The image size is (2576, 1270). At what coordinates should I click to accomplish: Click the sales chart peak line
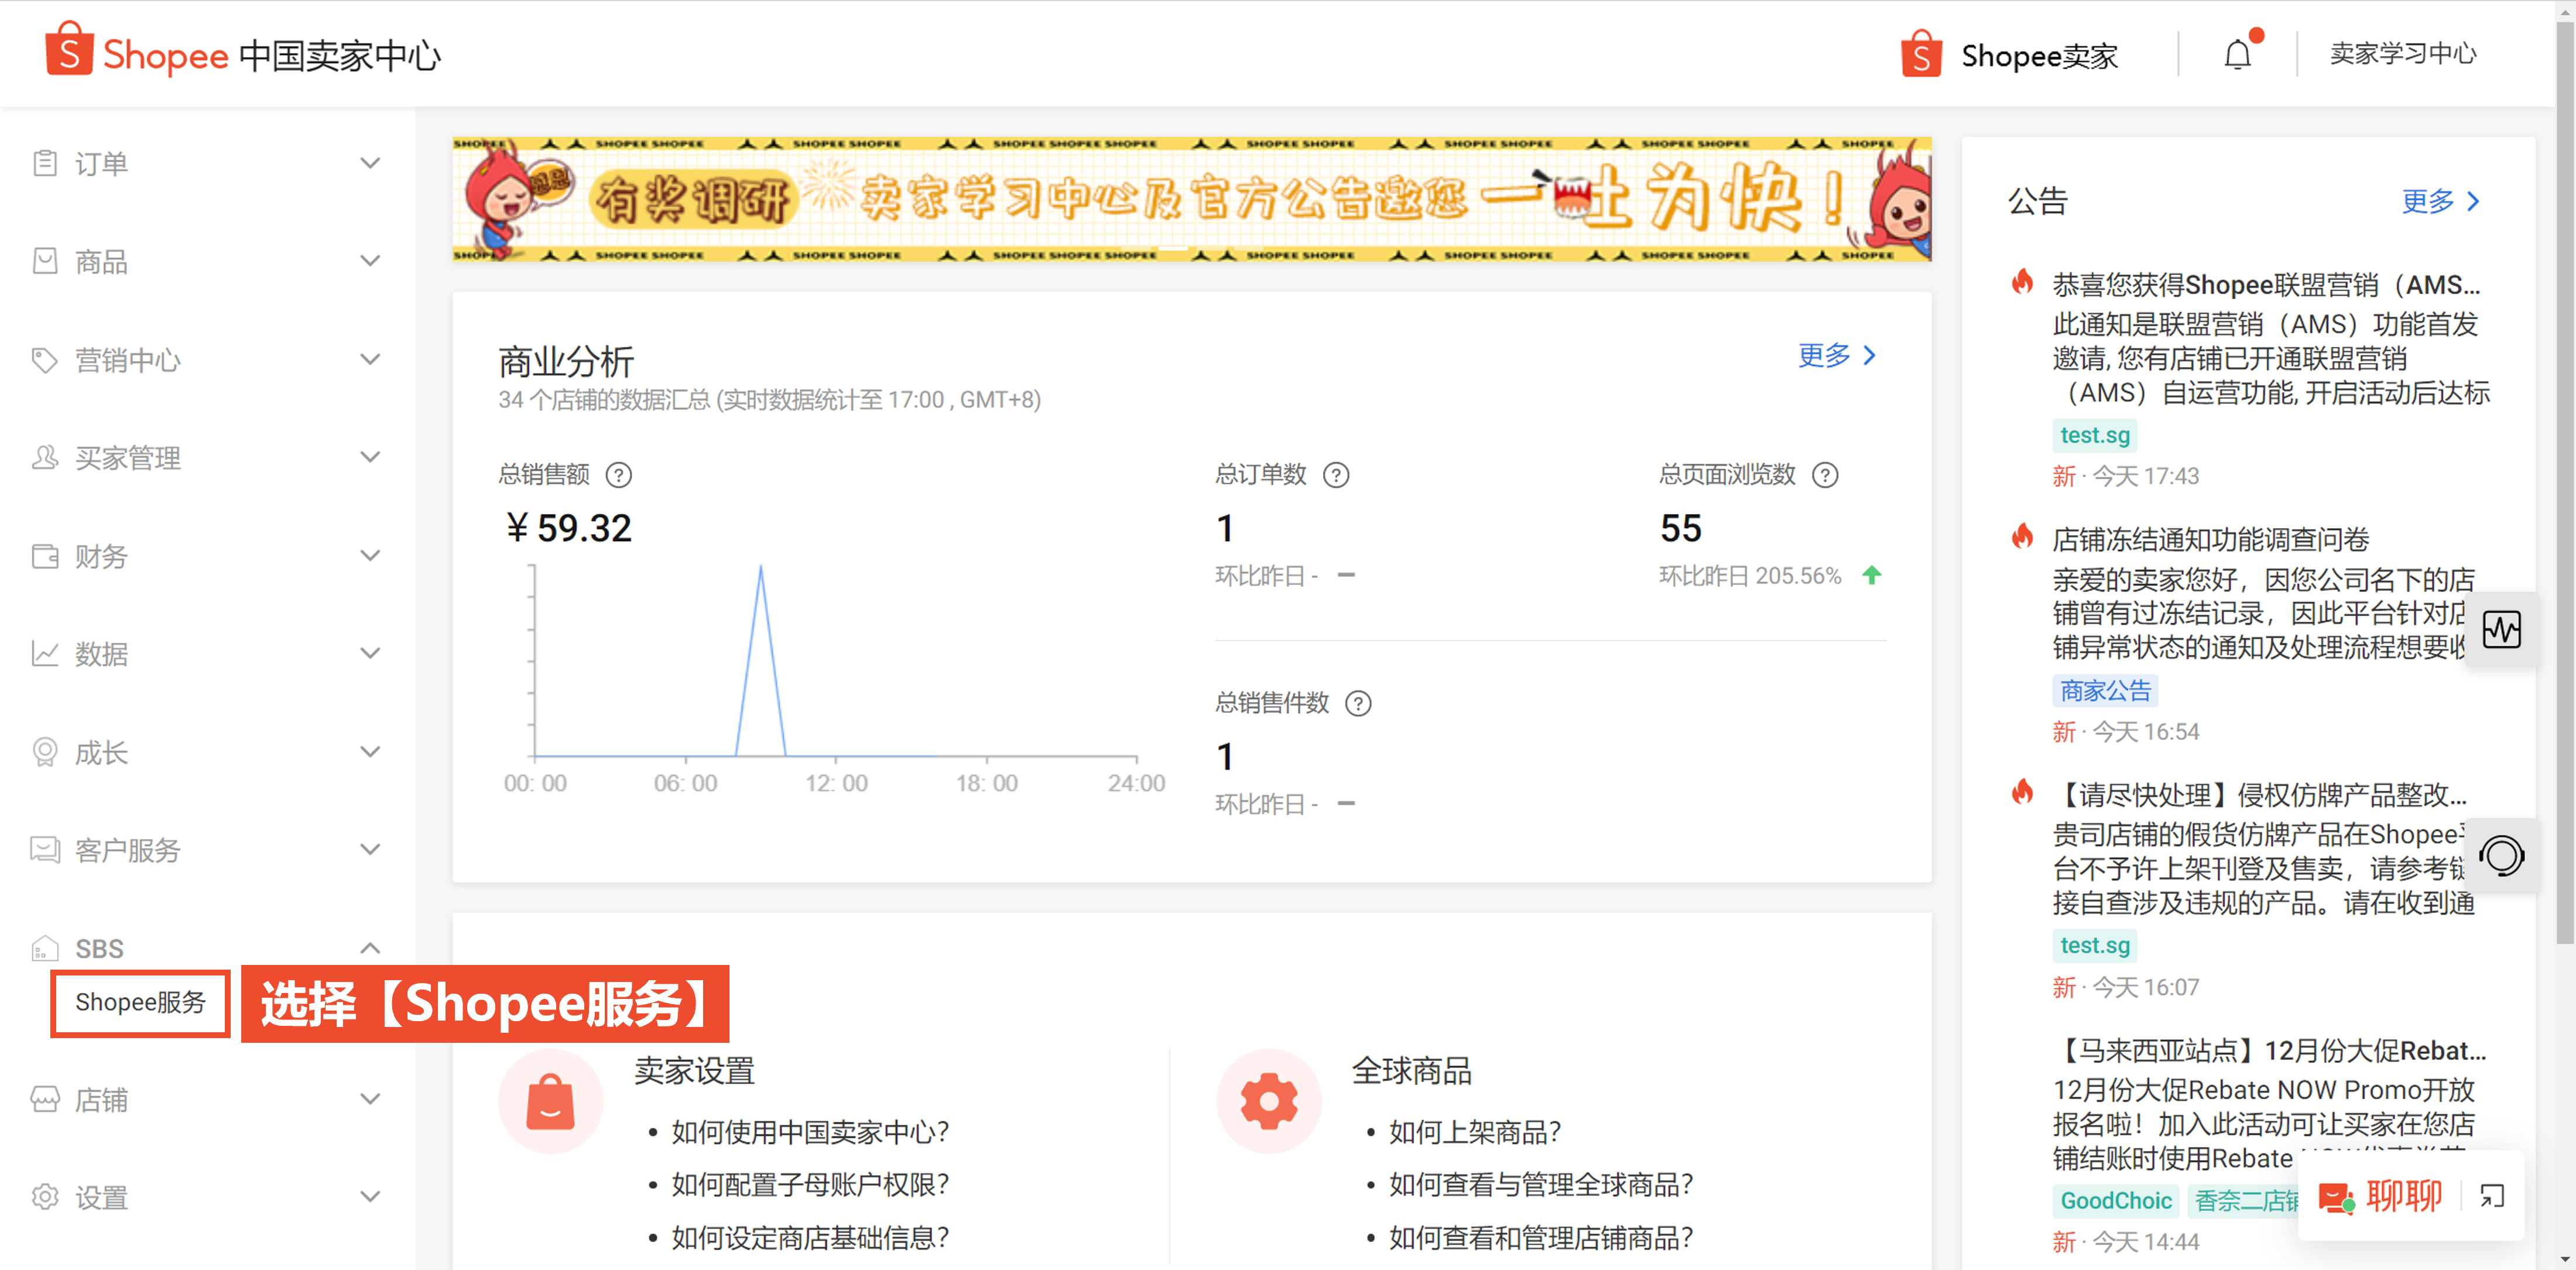pos(761,660)
